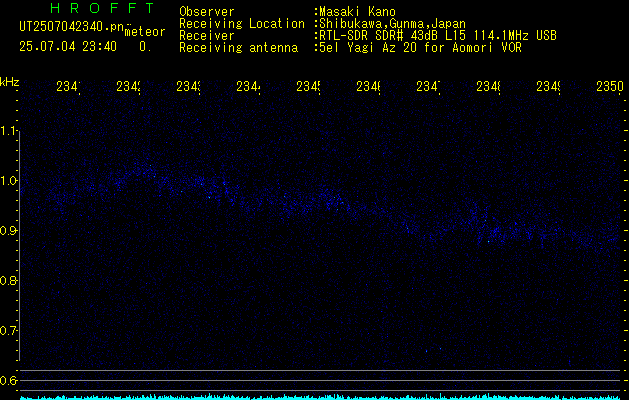Click the 2349 time axis marker
629x400 pixels.
[x=548, y=86]
